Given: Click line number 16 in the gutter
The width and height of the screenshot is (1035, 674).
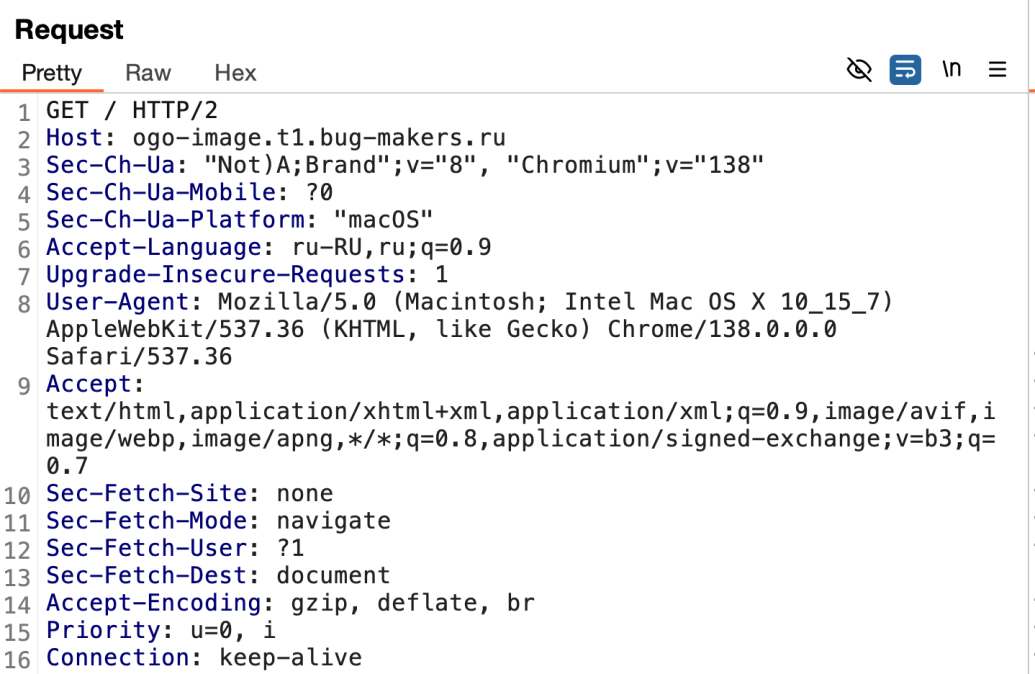Looking at the screenshot, I should (17, 660).
